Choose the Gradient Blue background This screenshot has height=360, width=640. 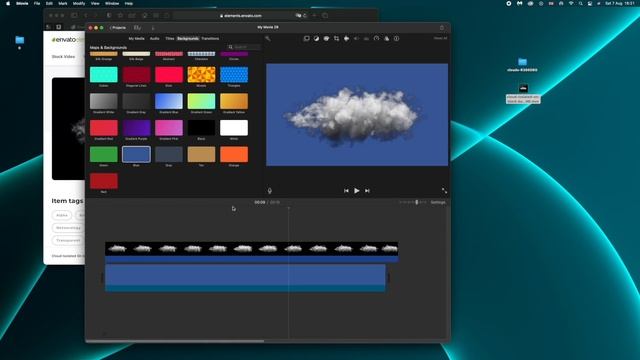(x=169, y=101)
